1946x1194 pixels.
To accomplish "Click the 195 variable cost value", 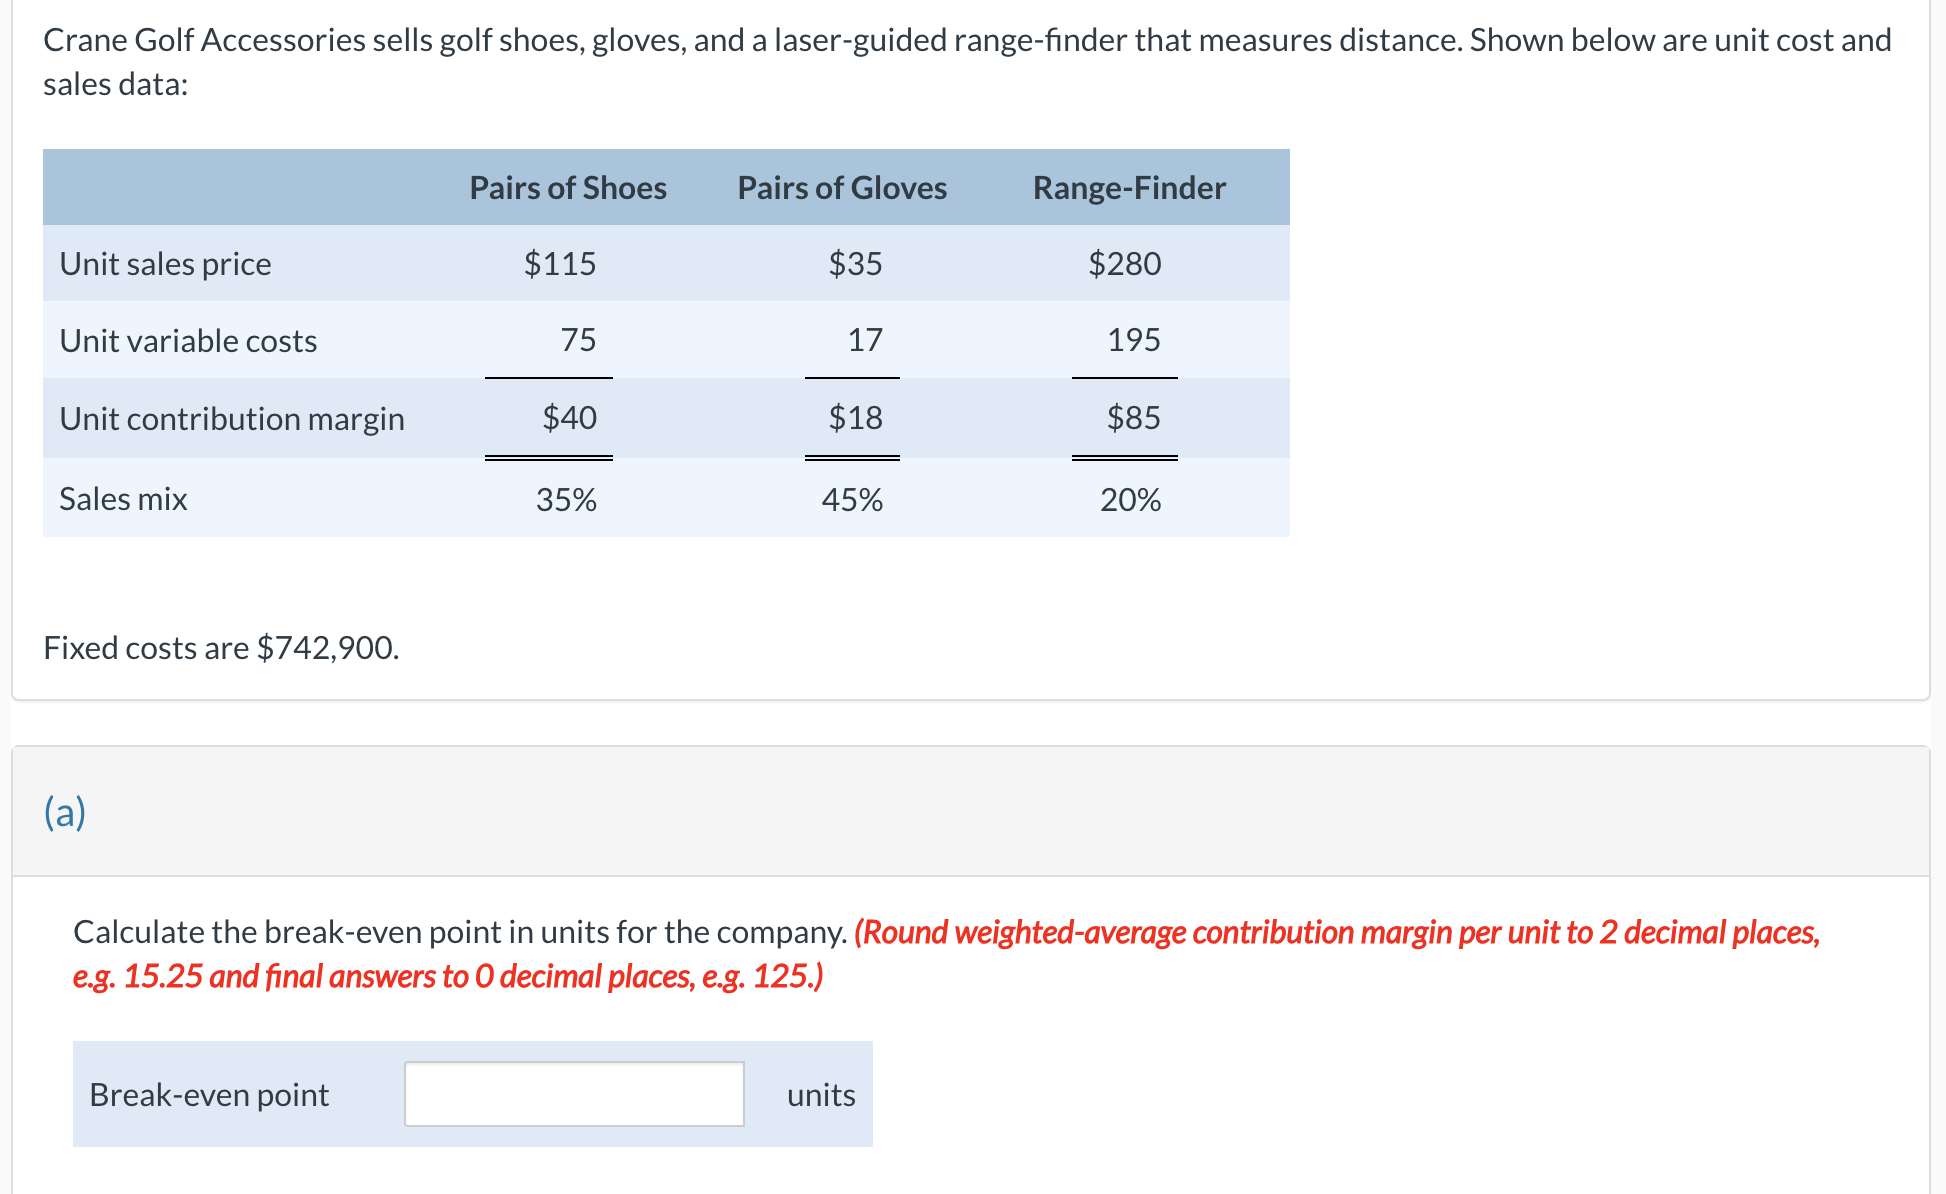I will (x=1134, y=340).
